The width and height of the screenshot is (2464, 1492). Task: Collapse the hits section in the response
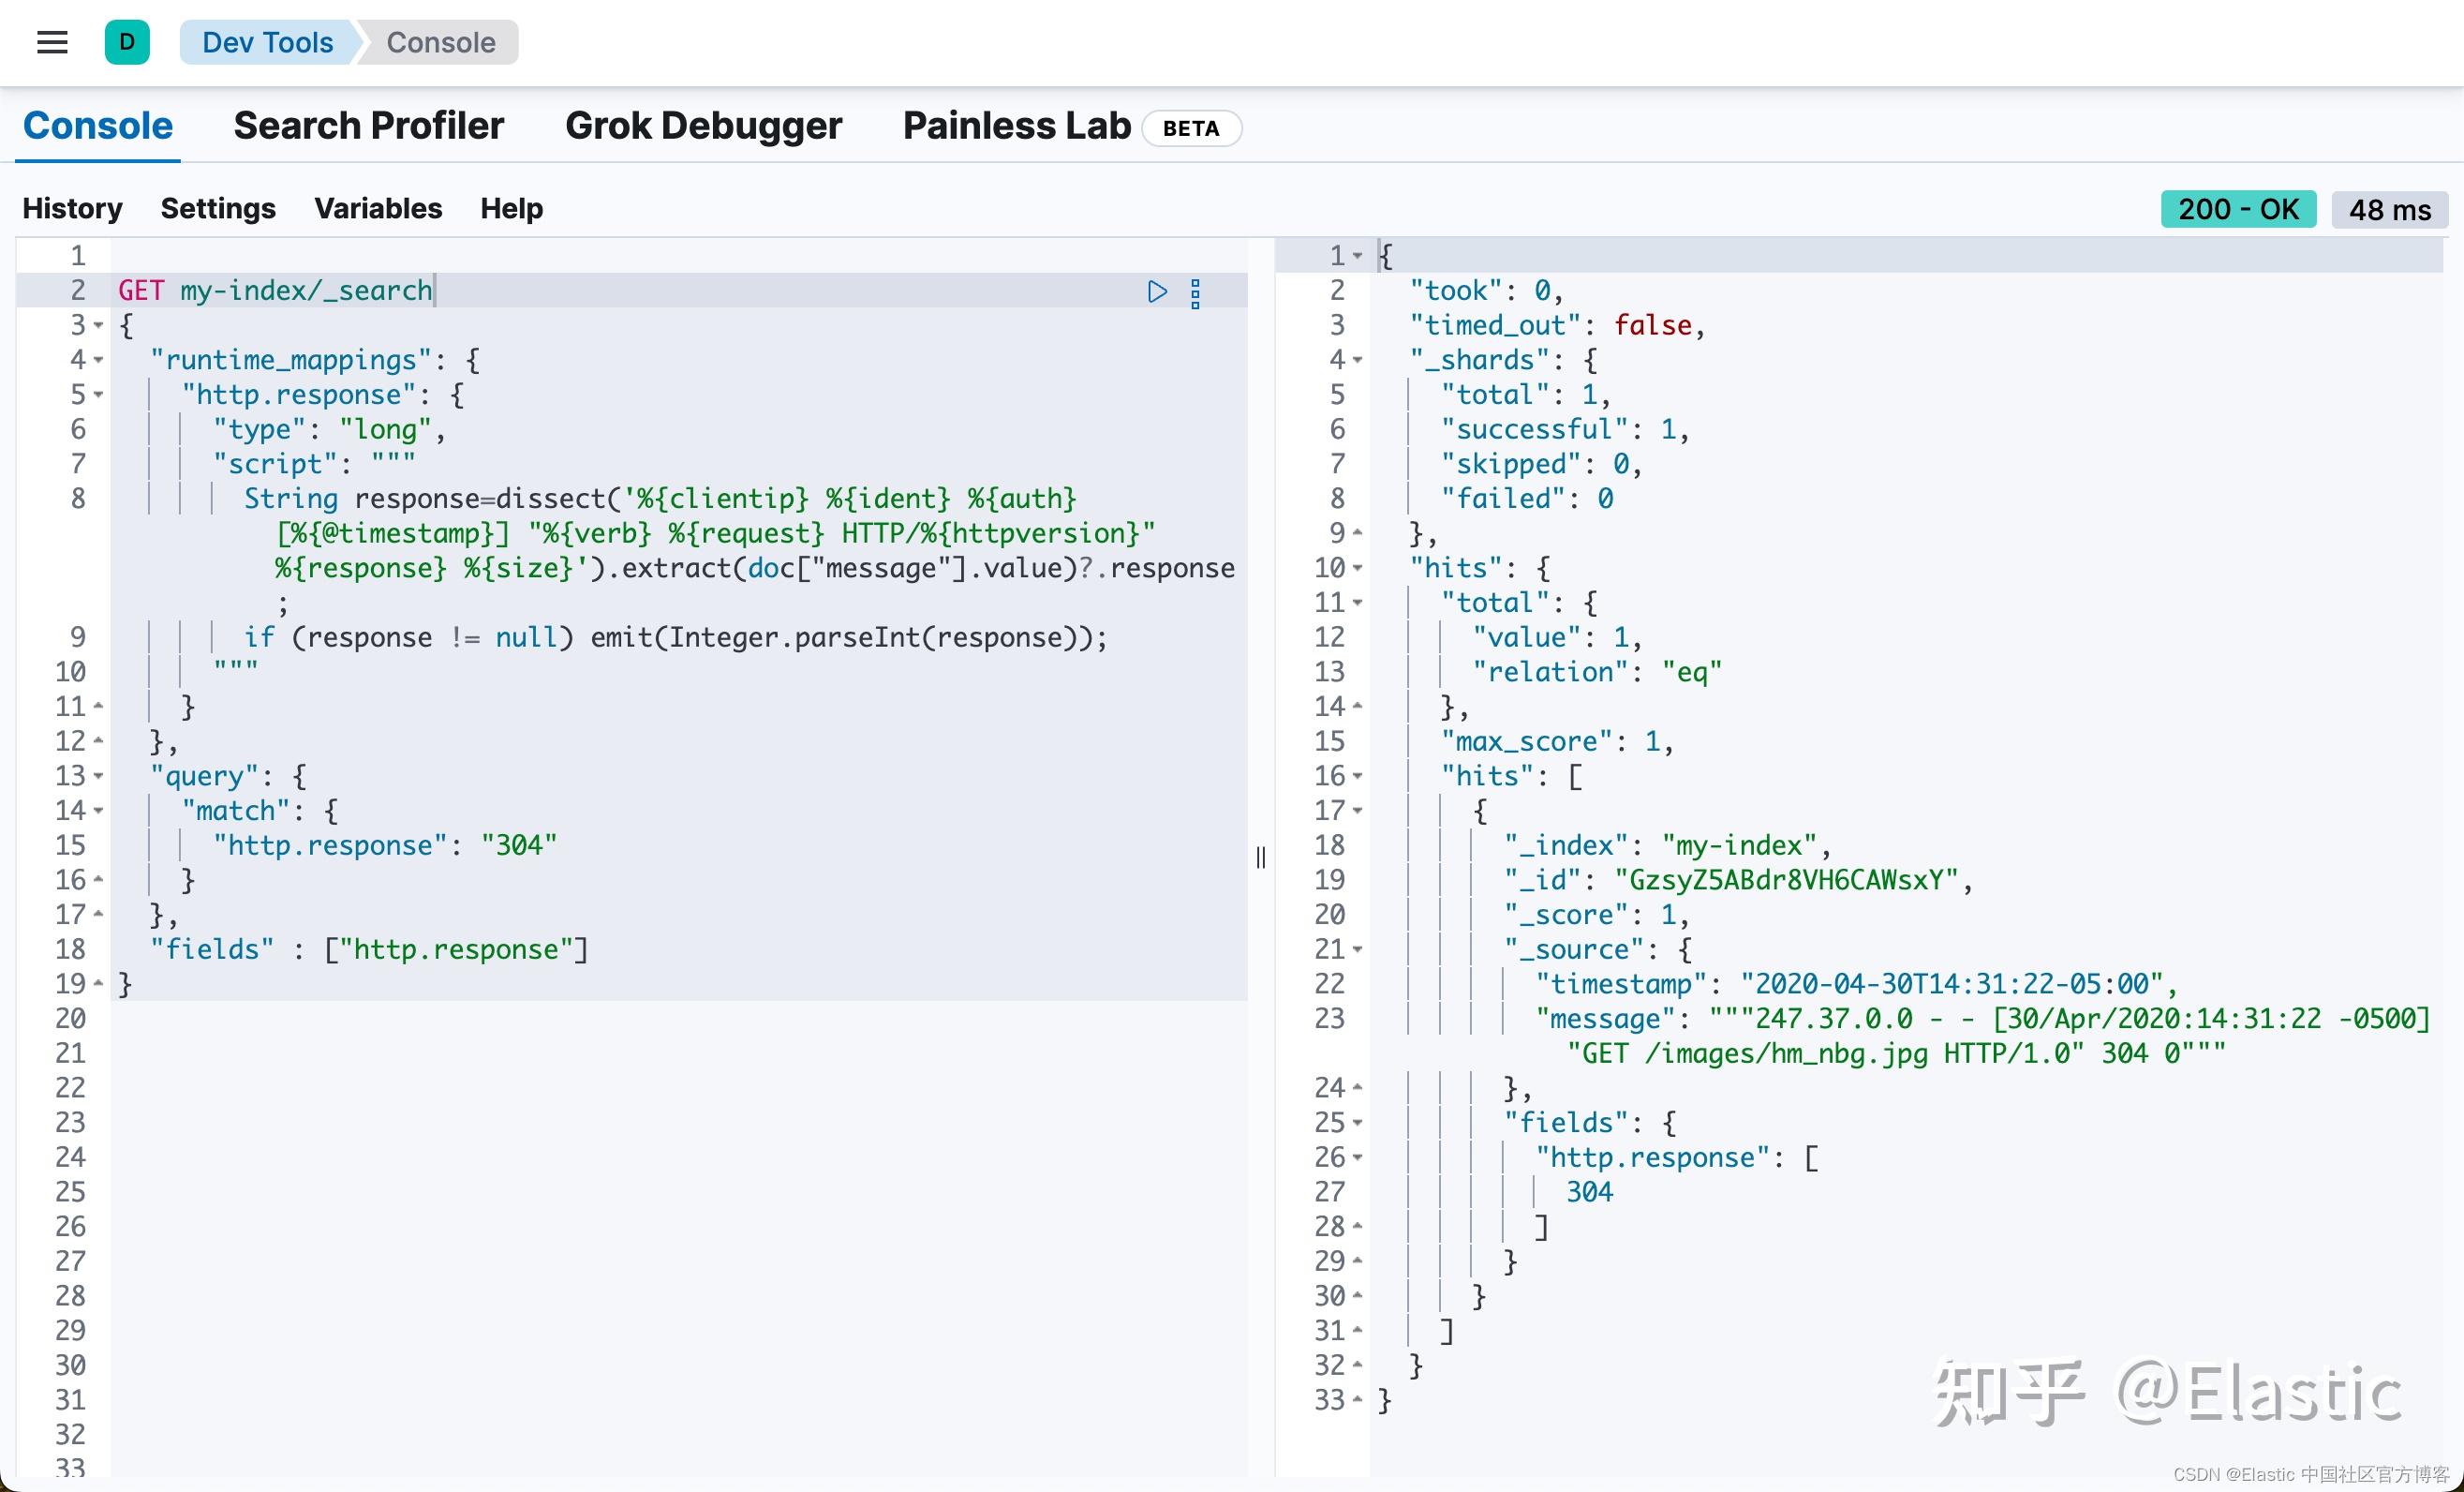[x=1357, y=568]
